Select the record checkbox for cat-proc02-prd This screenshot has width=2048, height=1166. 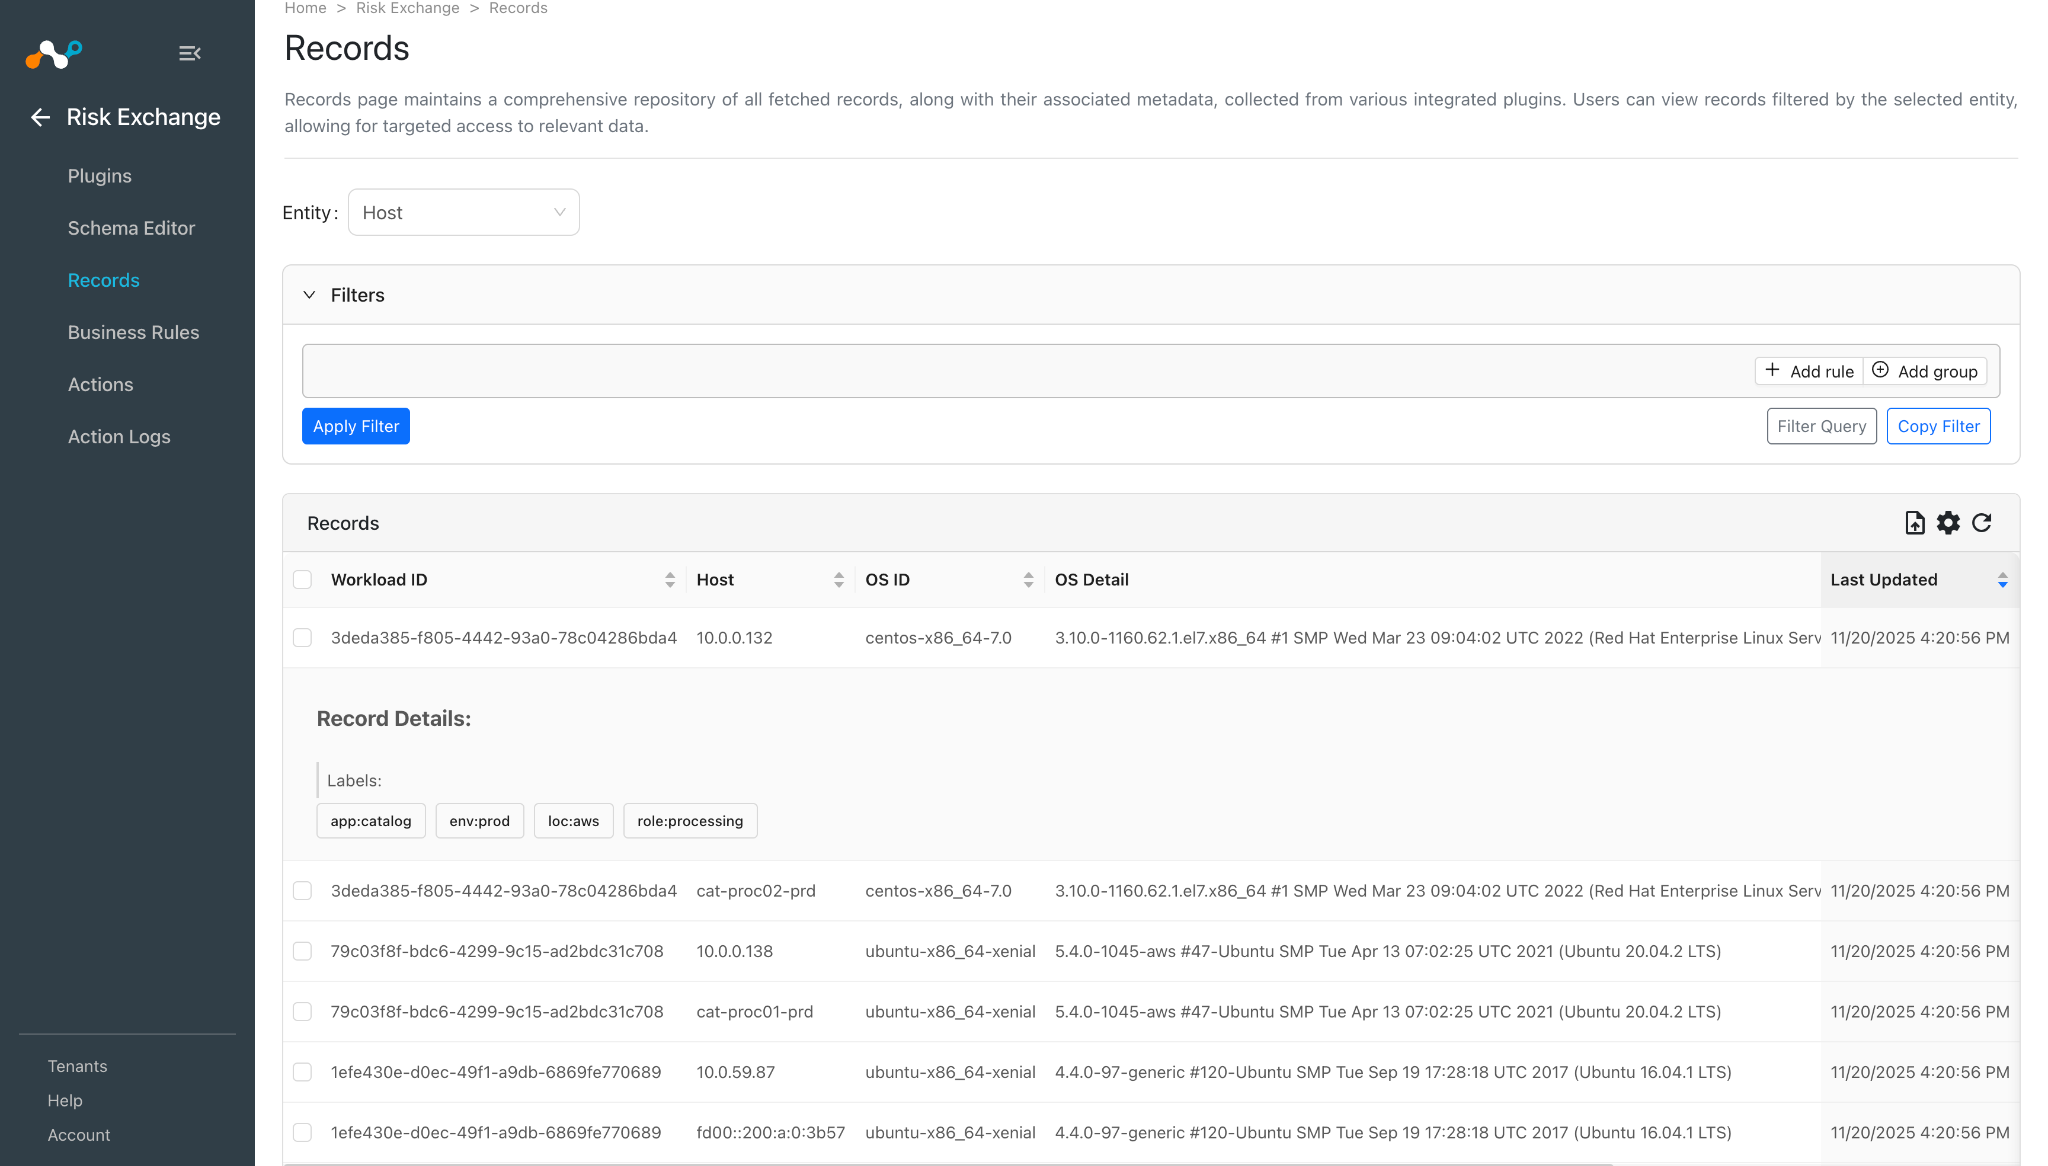point(302,891)
